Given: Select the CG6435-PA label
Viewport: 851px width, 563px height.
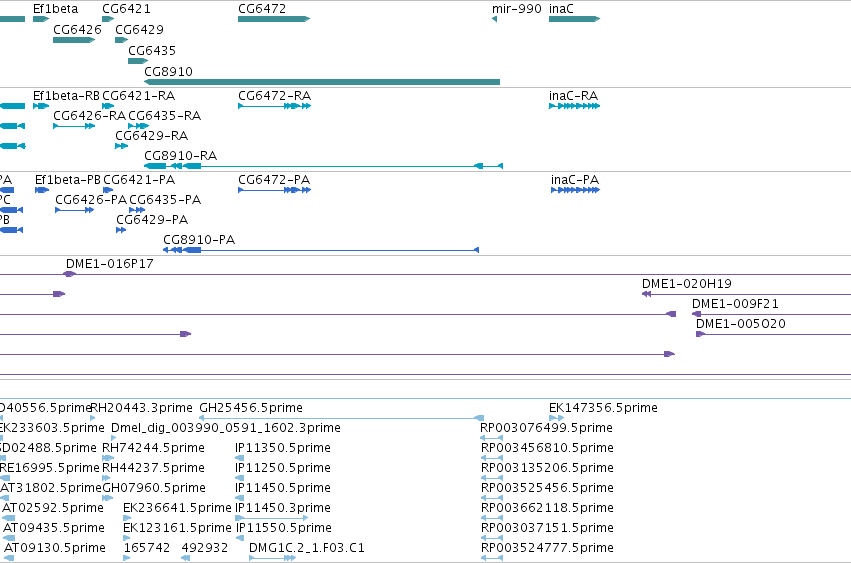Looking at the screenshot, I should (165, 200).
